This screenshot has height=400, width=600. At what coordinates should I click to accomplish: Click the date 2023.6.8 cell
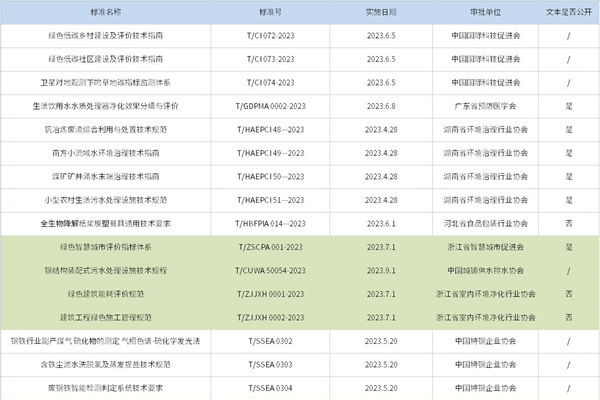(382, 105)
